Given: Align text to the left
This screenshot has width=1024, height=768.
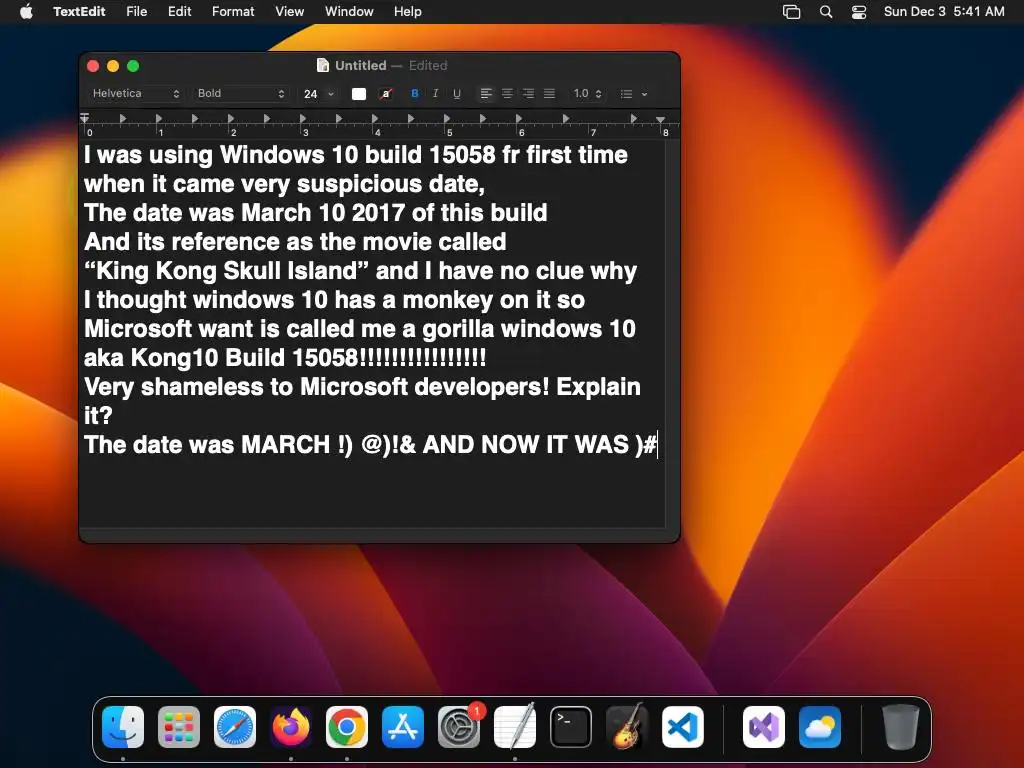Looking at the screenshot, I should tap(486, 94).
